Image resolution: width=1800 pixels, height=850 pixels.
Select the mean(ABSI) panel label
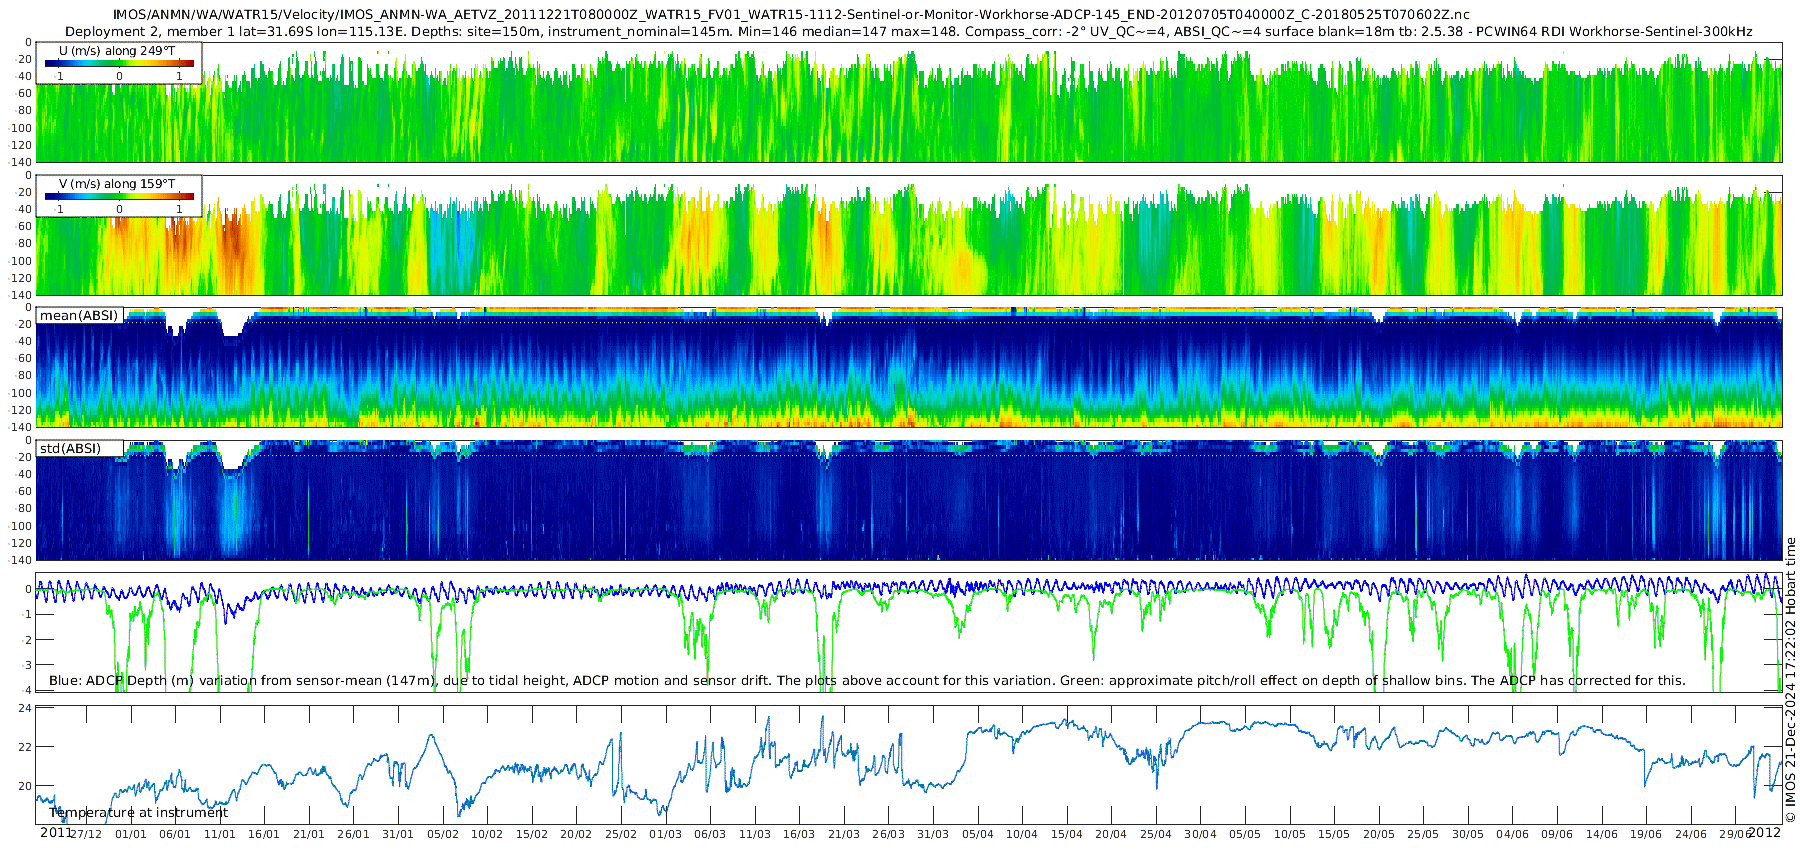79,316
